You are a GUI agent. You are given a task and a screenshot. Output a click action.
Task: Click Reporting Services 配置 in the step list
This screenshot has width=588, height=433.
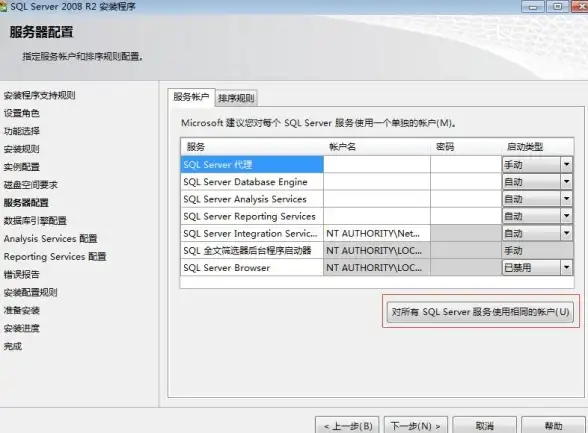[55, 257]
